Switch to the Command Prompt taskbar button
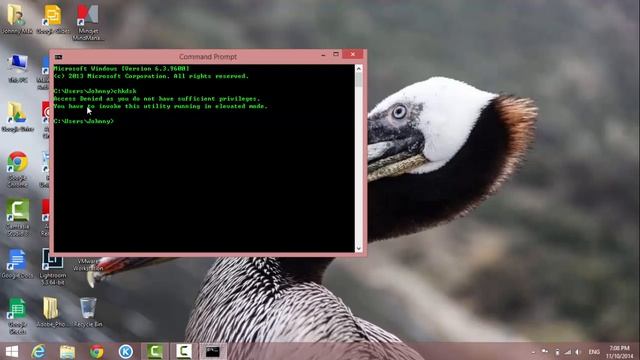Image resolution: width=640 pixels, height=360 pixels. pos(213,351)
